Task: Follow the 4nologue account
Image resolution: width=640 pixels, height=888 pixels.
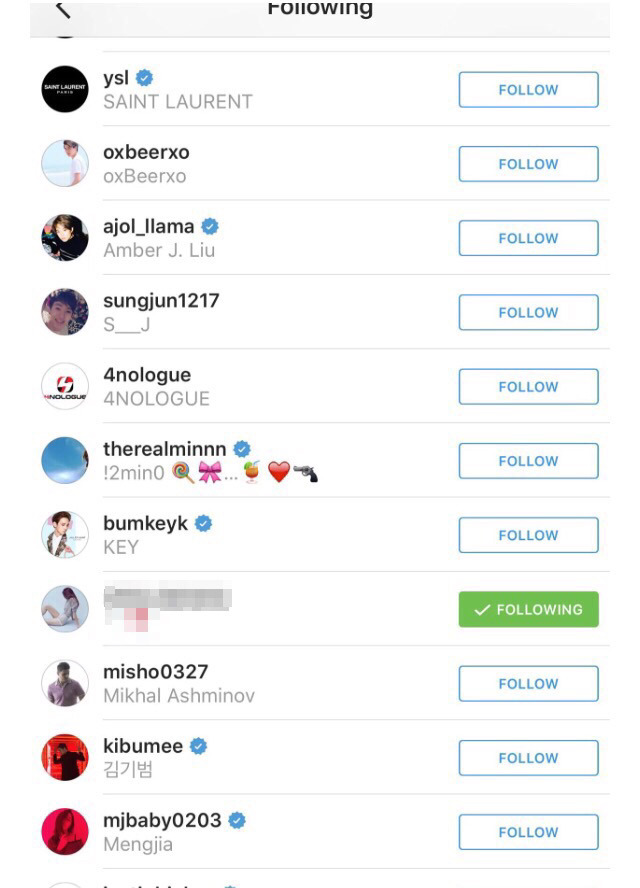Action: pyautogui.click(x=528, y=386)
